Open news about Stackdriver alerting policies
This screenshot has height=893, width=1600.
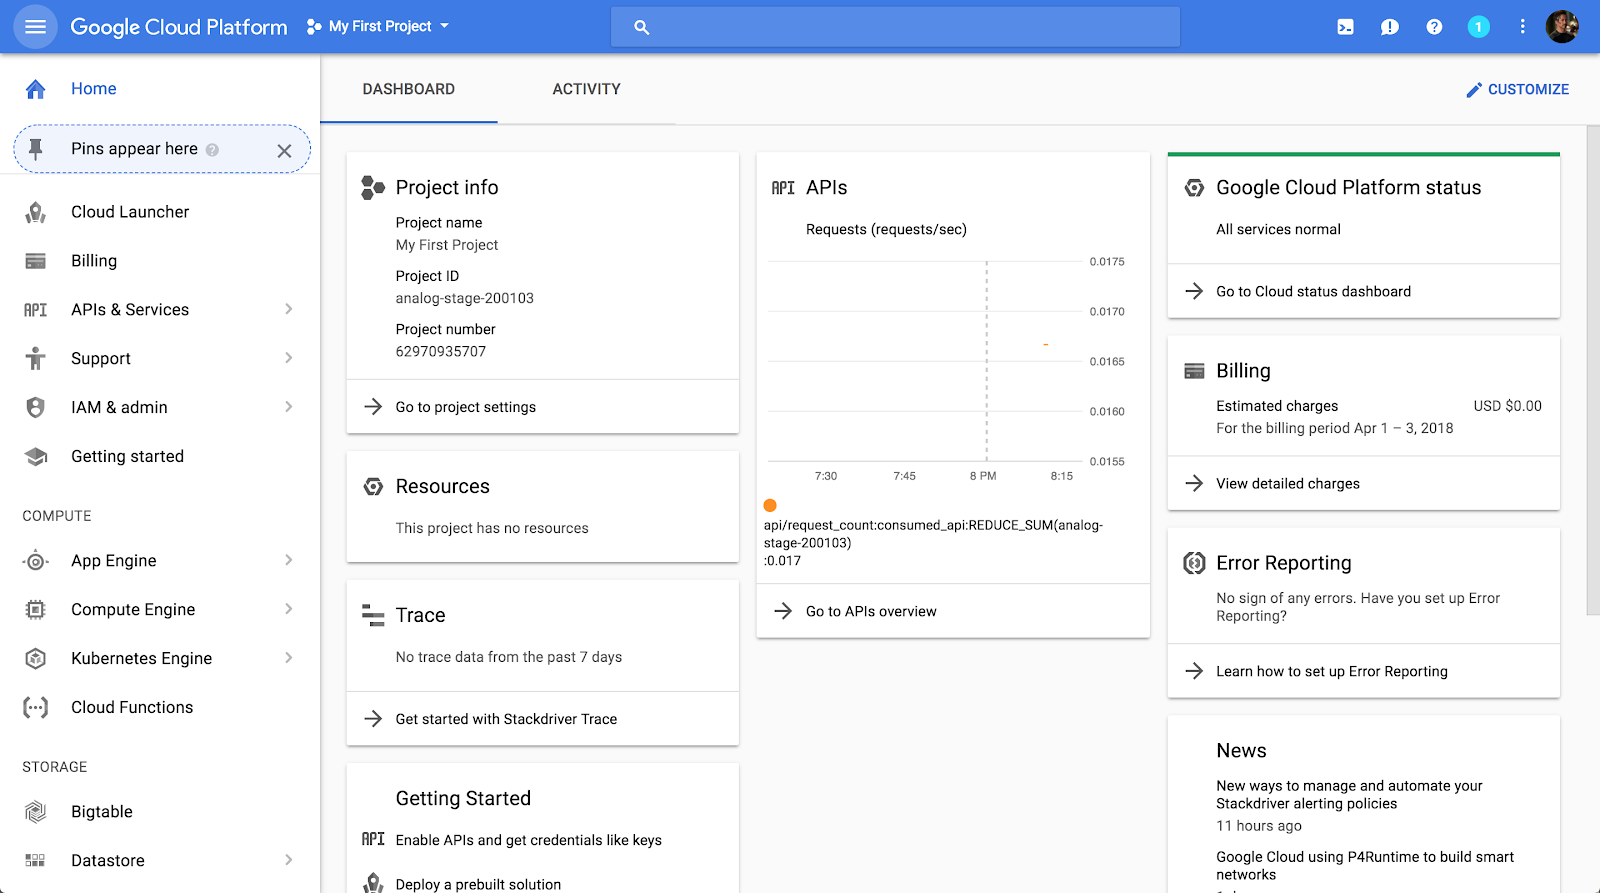tap(1350, 795)
